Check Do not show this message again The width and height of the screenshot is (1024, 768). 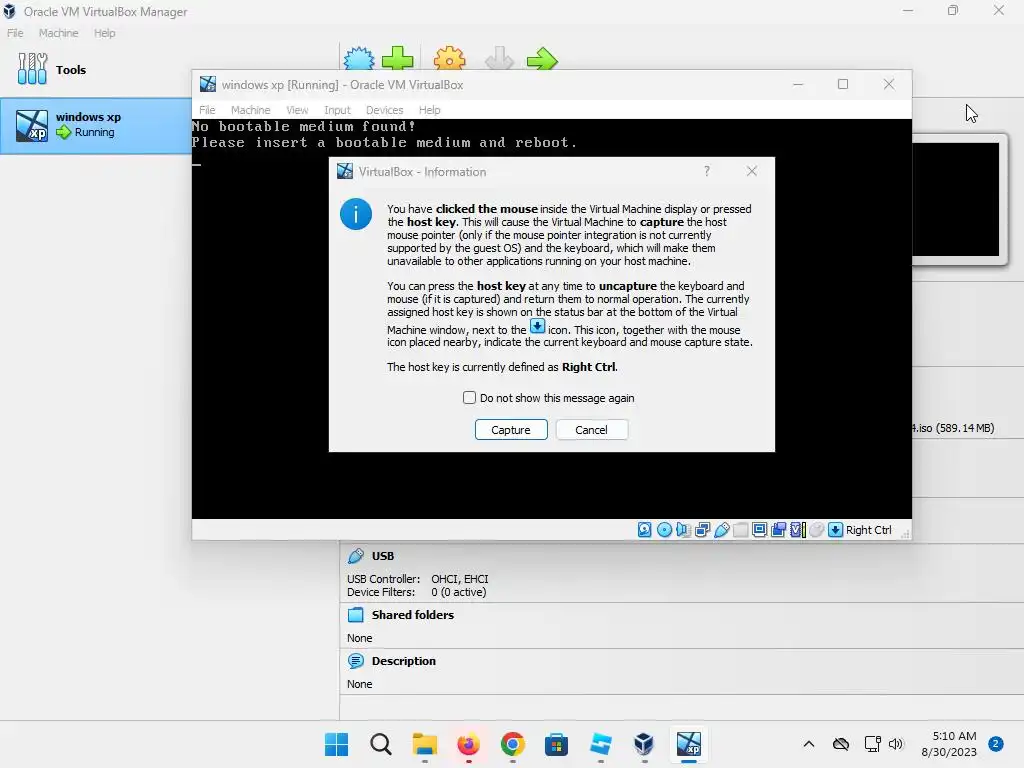point(469,398)
